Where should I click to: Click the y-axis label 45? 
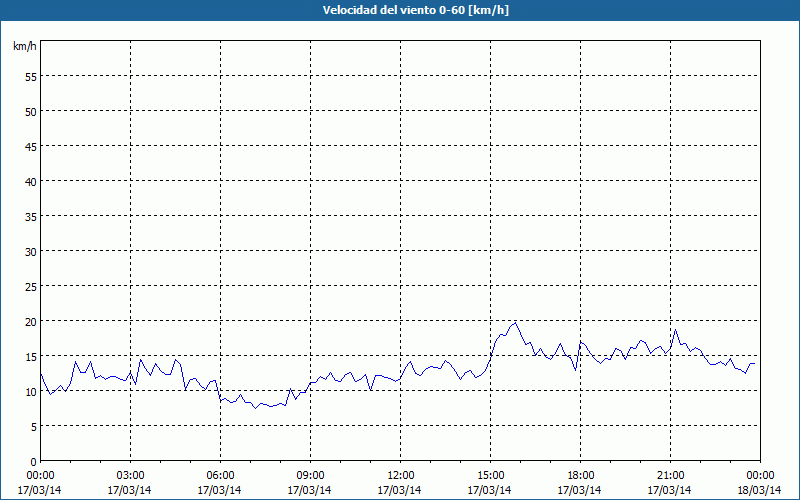[x=31, y=146]
